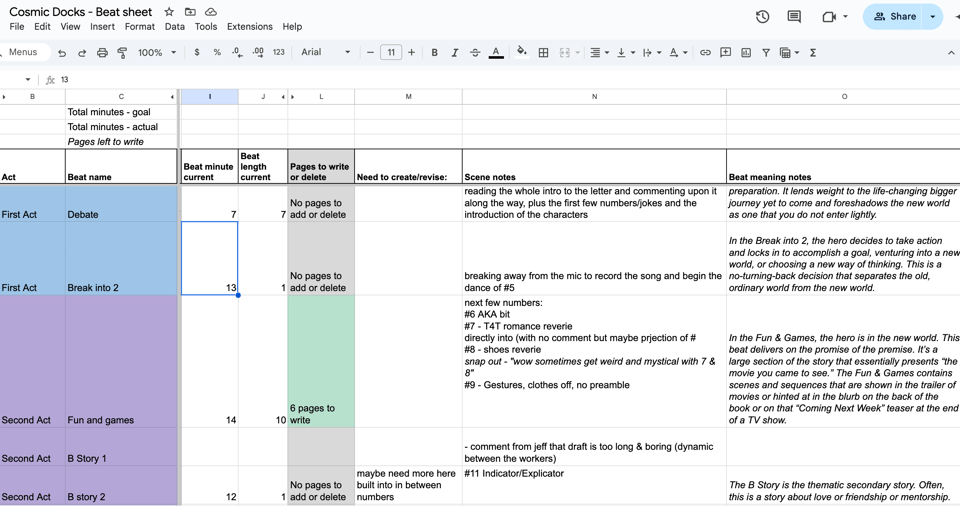Click the print icon
Screen dimensions: 960x506
pyautogui.click(x=102, y=53)
